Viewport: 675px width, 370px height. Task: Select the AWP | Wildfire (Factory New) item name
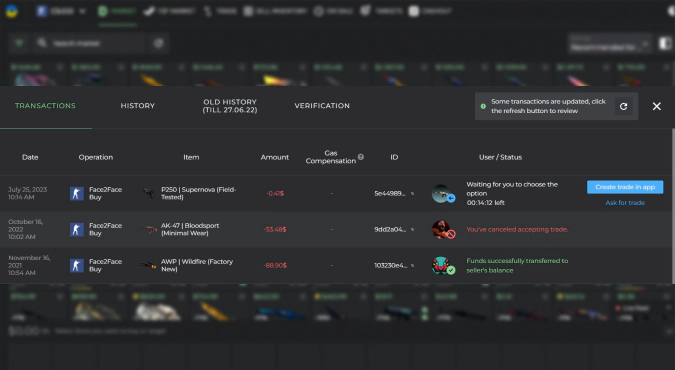(x=197, y=265)
